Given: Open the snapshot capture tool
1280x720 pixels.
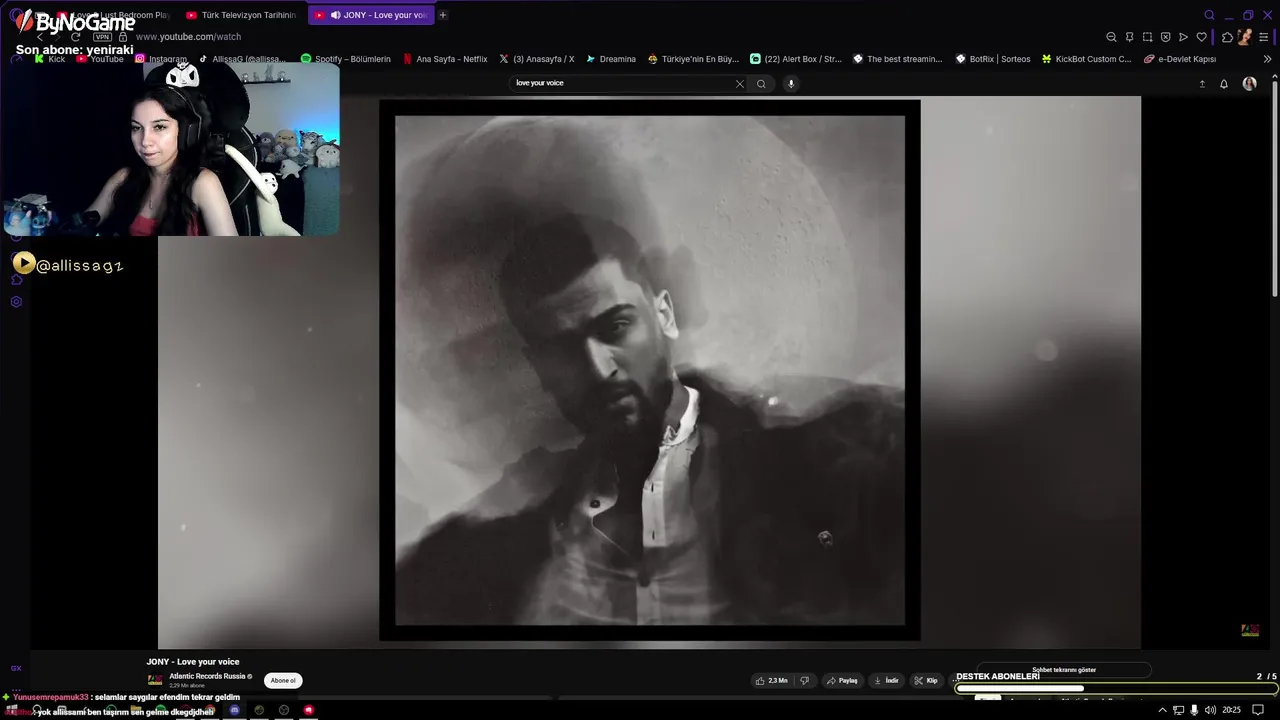Looking at the screenshot, I should (1147, 37).
